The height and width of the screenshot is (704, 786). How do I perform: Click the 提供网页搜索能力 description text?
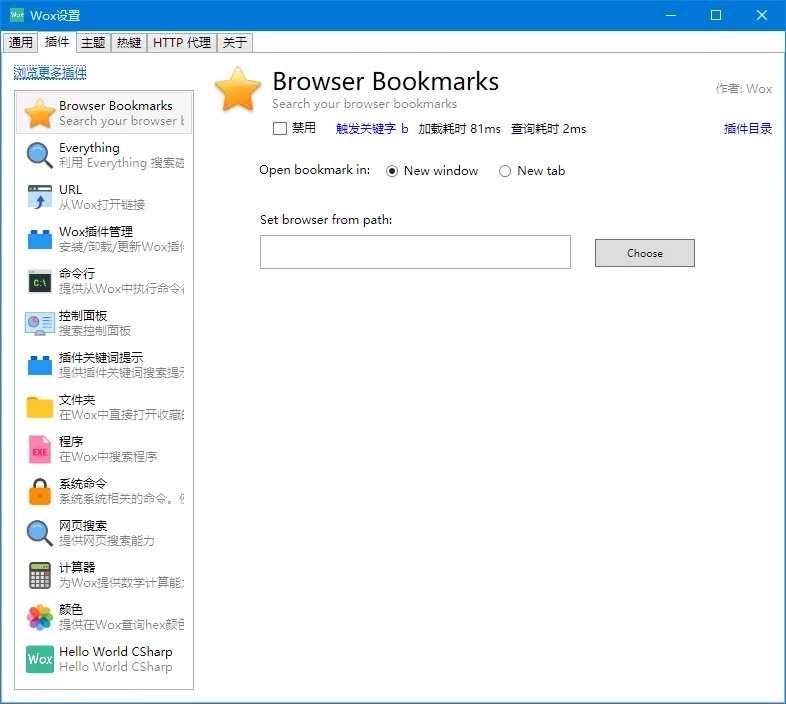coord(107,540)
